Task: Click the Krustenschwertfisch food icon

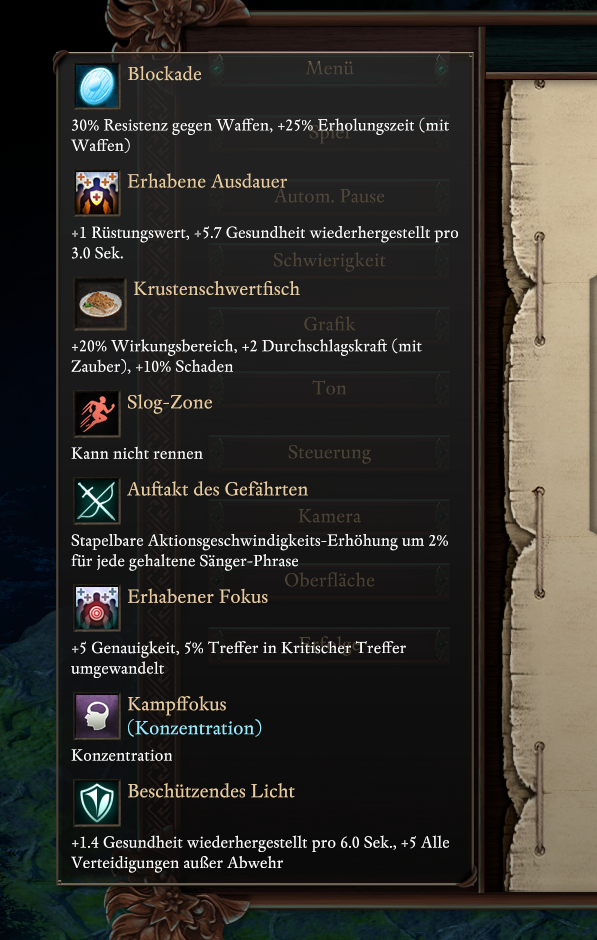Action: point(101,303)
